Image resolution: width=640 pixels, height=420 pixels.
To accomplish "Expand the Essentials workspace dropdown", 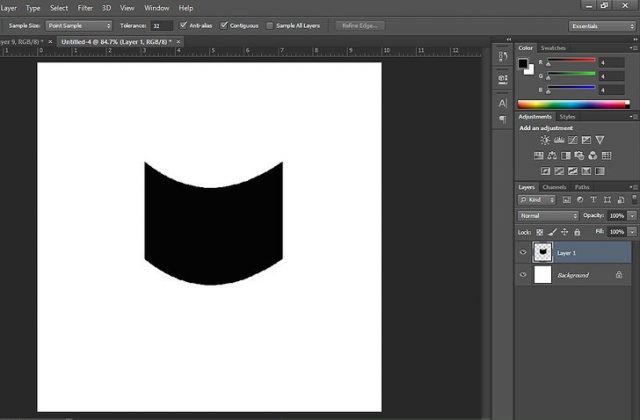I will [x=600, y=25].
